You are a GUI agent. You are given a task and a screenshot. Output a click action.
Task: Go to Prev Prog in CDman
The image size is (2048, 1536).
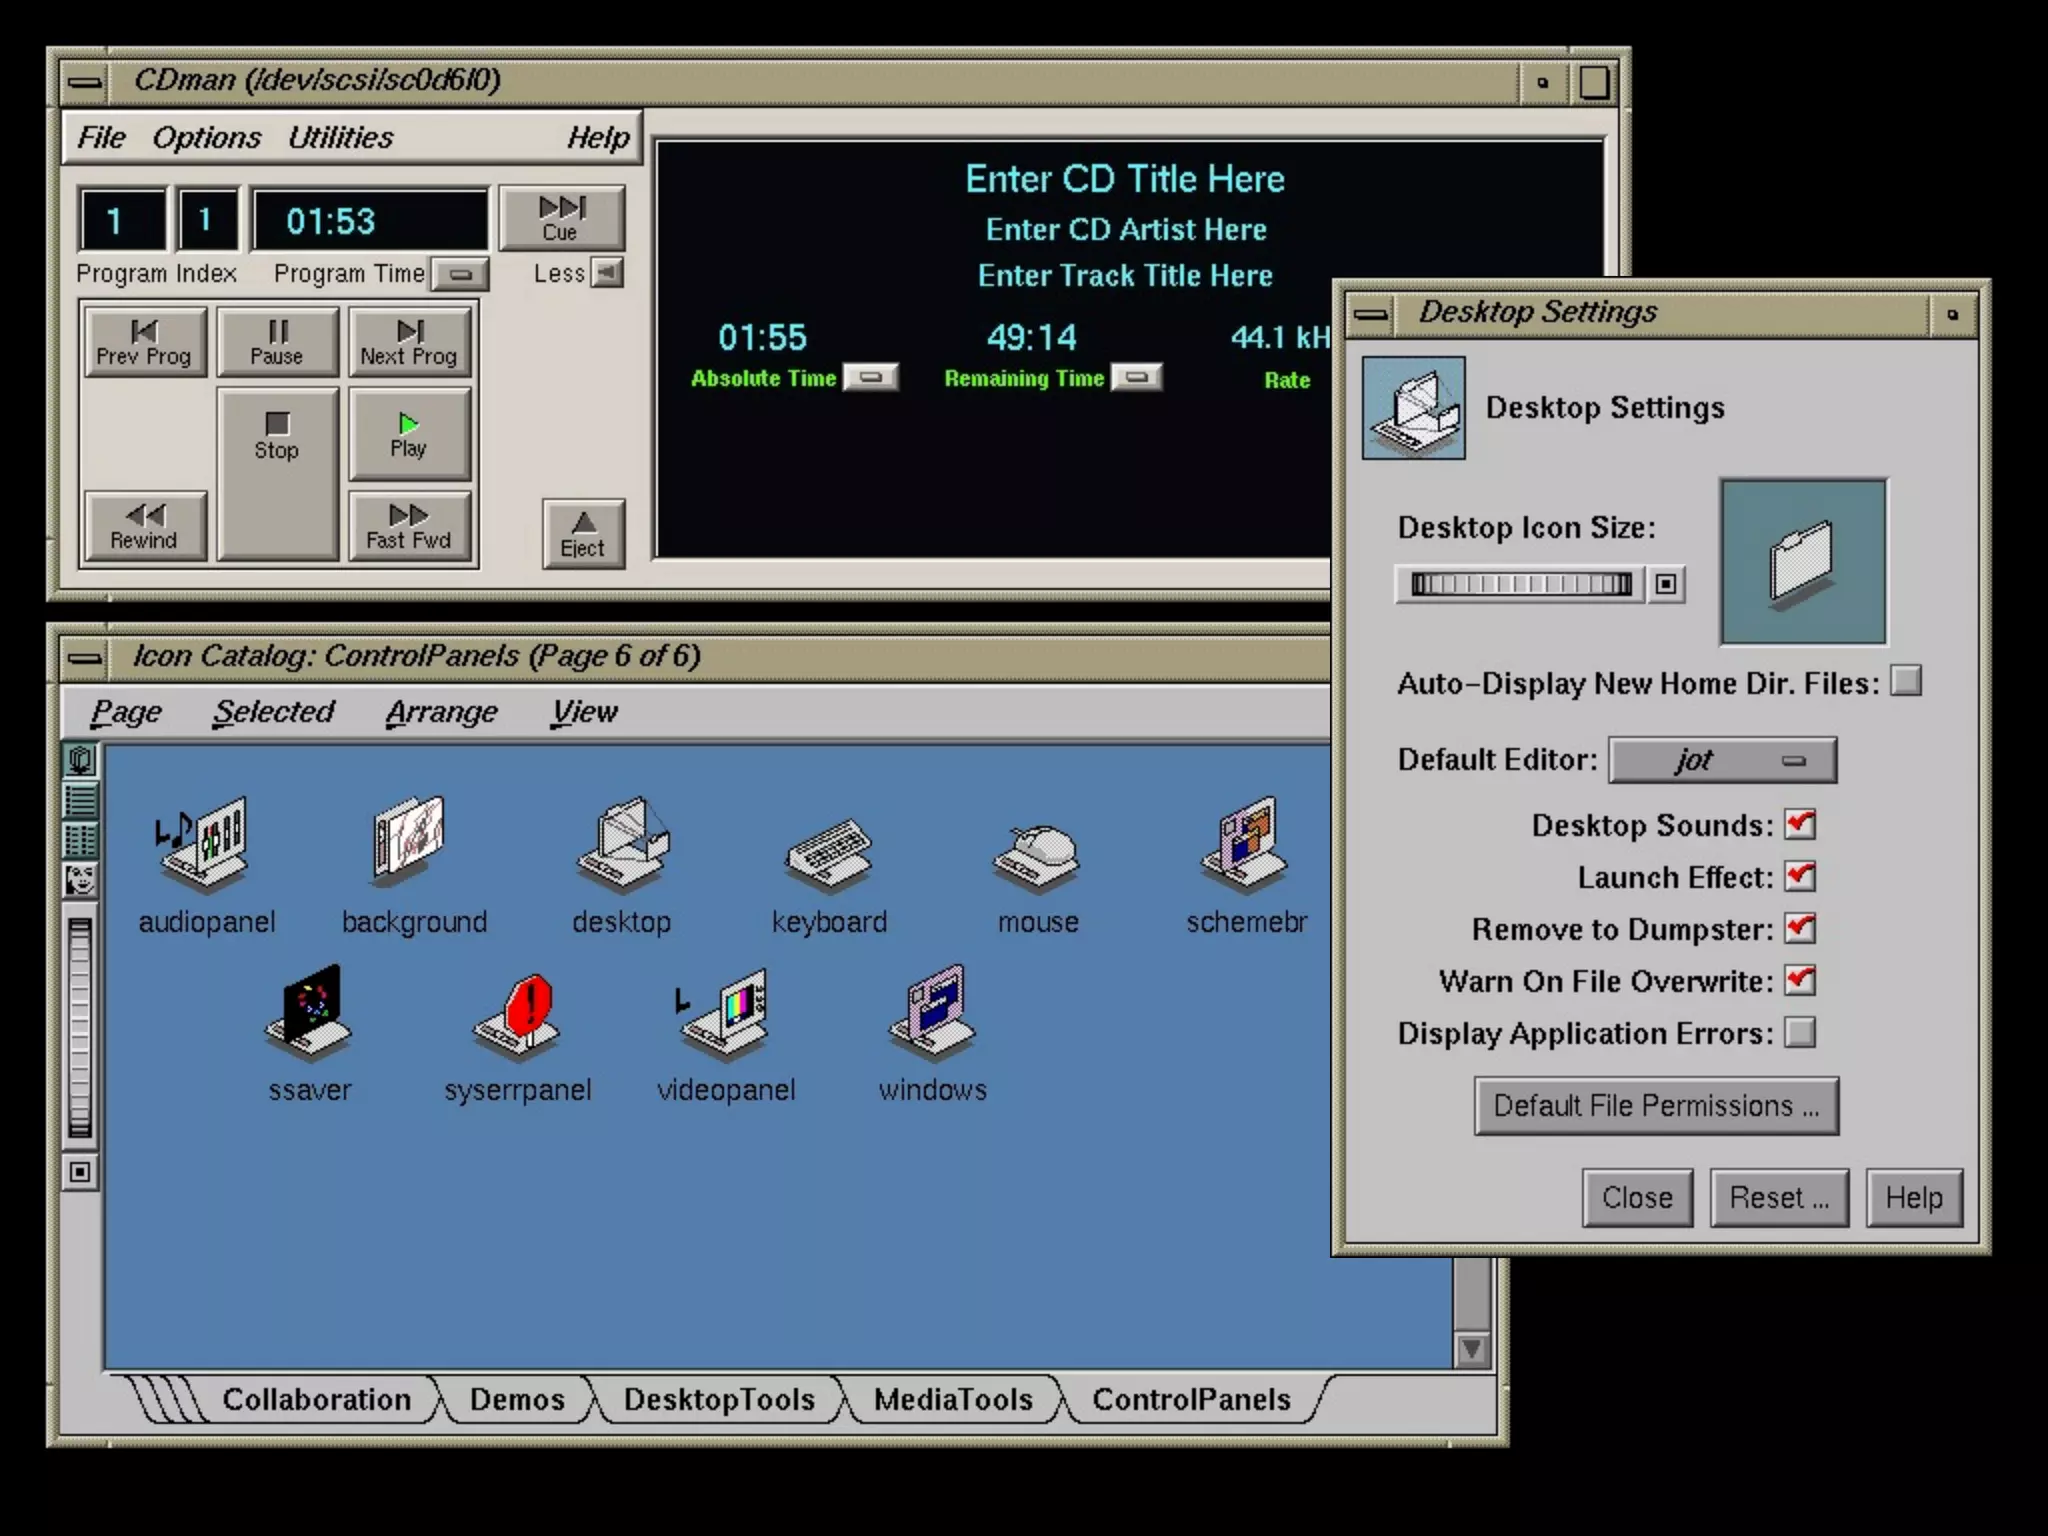(144, 342)
